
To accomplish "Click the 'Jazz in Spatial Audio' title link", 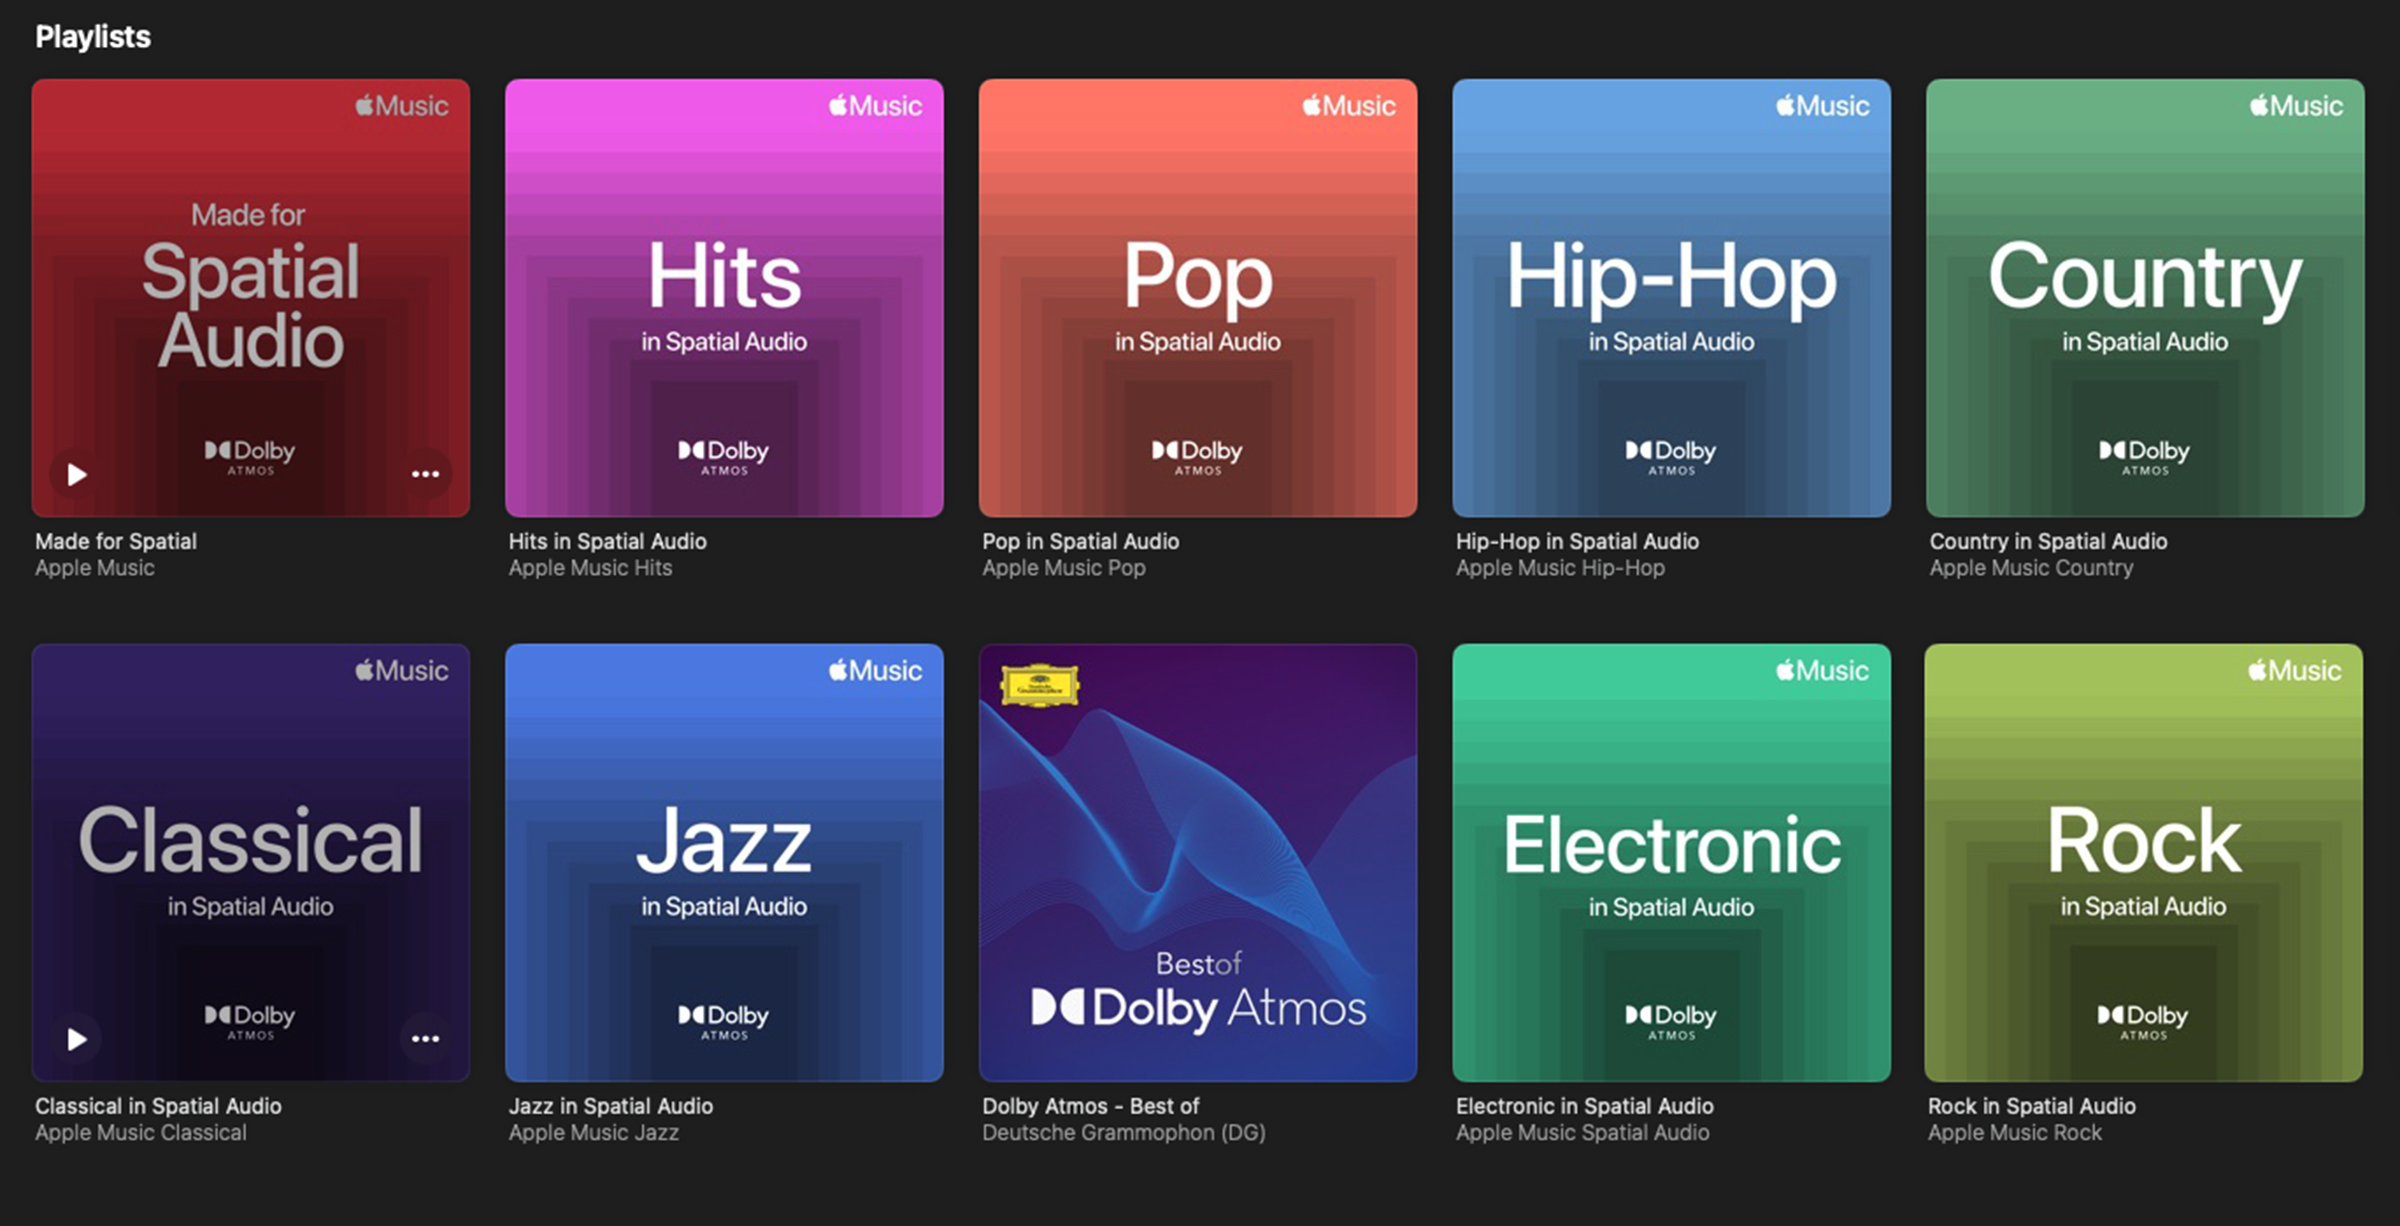I will click(610, 1106).
